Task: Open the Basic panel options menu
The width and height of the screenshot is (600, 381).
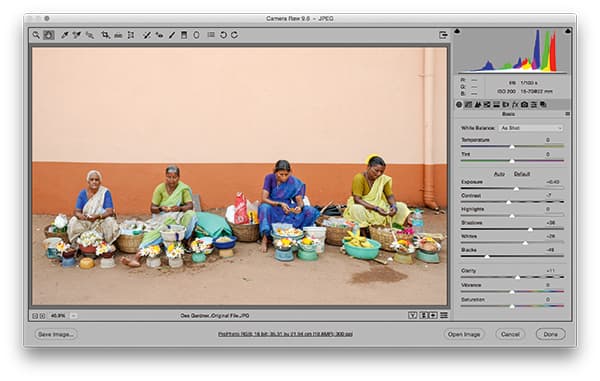Action: (567, 114)
